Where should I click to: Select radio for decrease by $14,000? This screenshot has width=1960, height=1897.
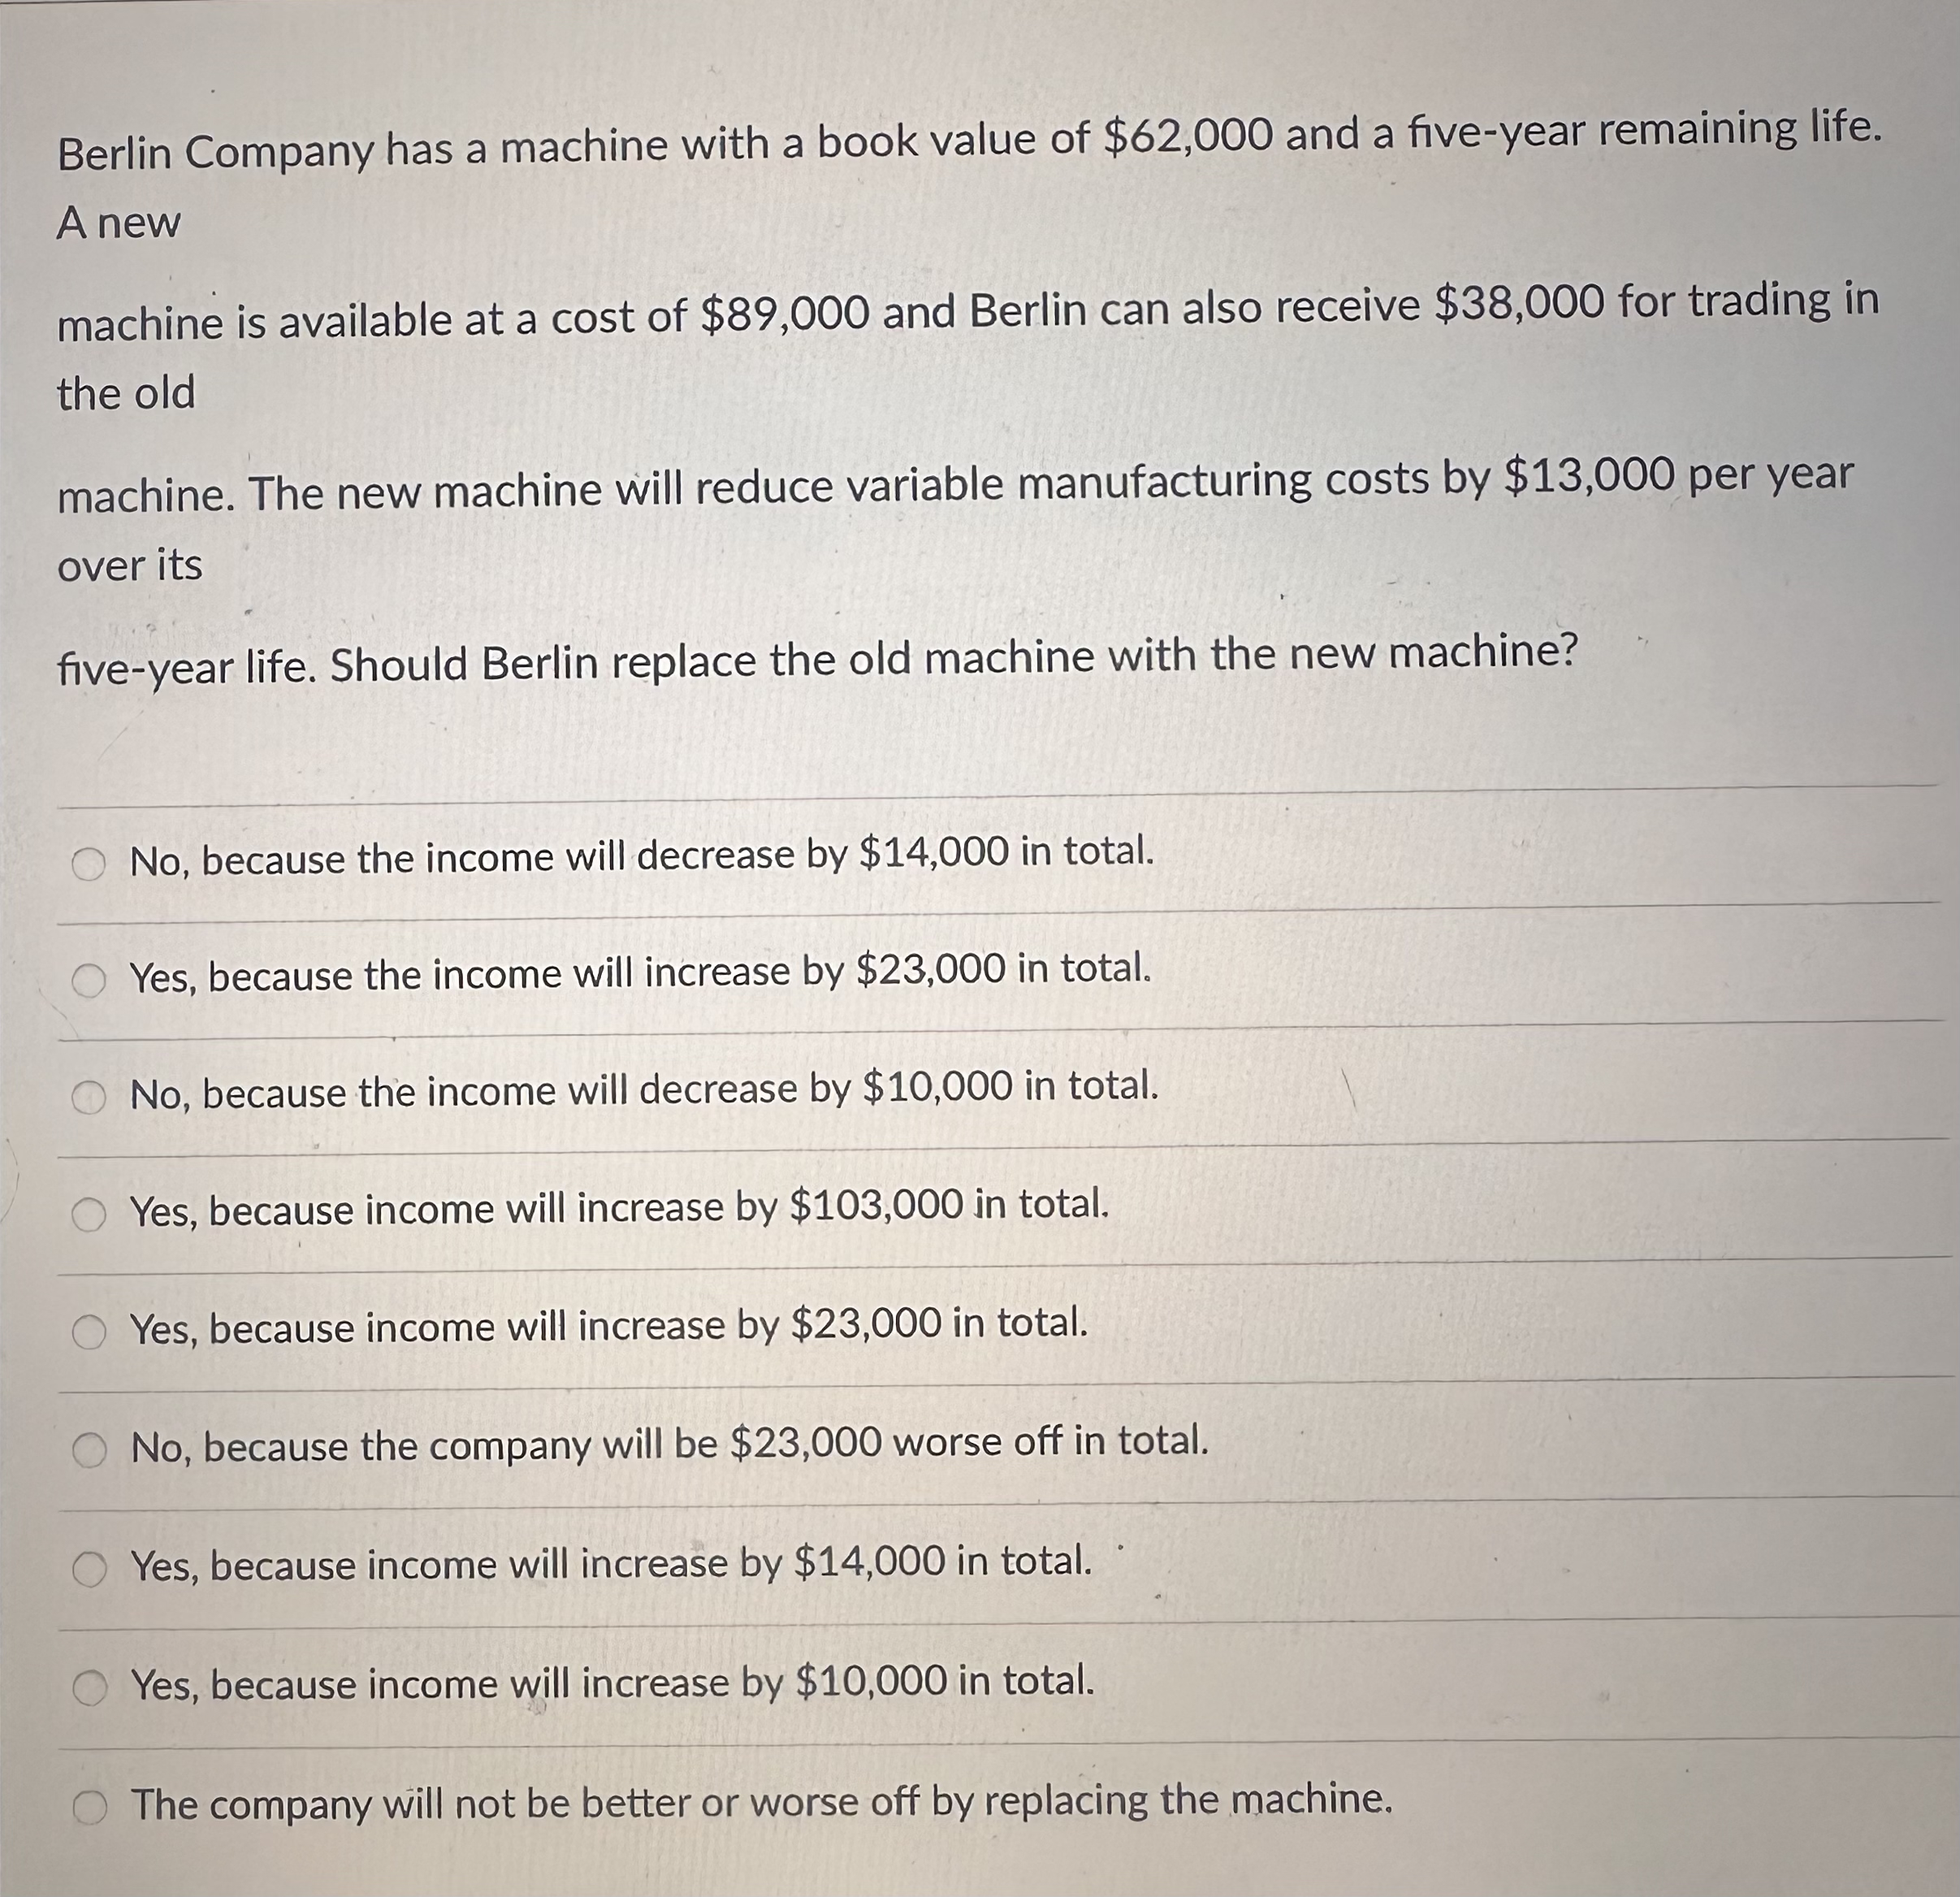coord(89,864)
